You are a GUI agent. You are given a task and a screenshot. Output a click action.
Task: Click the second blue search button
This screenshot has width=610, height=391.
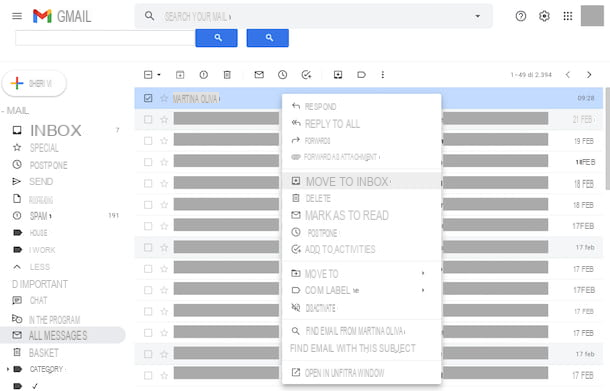point(268,38)
